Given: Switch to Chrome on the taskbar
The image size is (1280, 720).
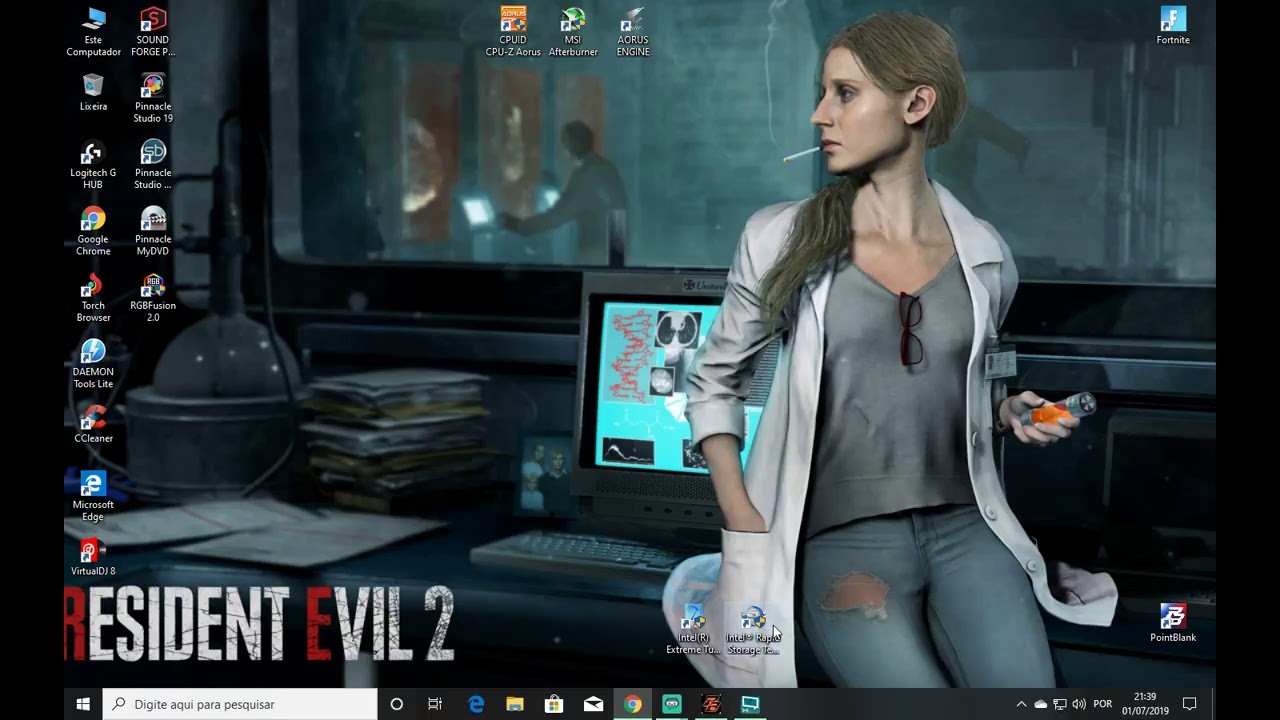Looking at the screenshot, I should pyautogui.click(x=632, y=704).
